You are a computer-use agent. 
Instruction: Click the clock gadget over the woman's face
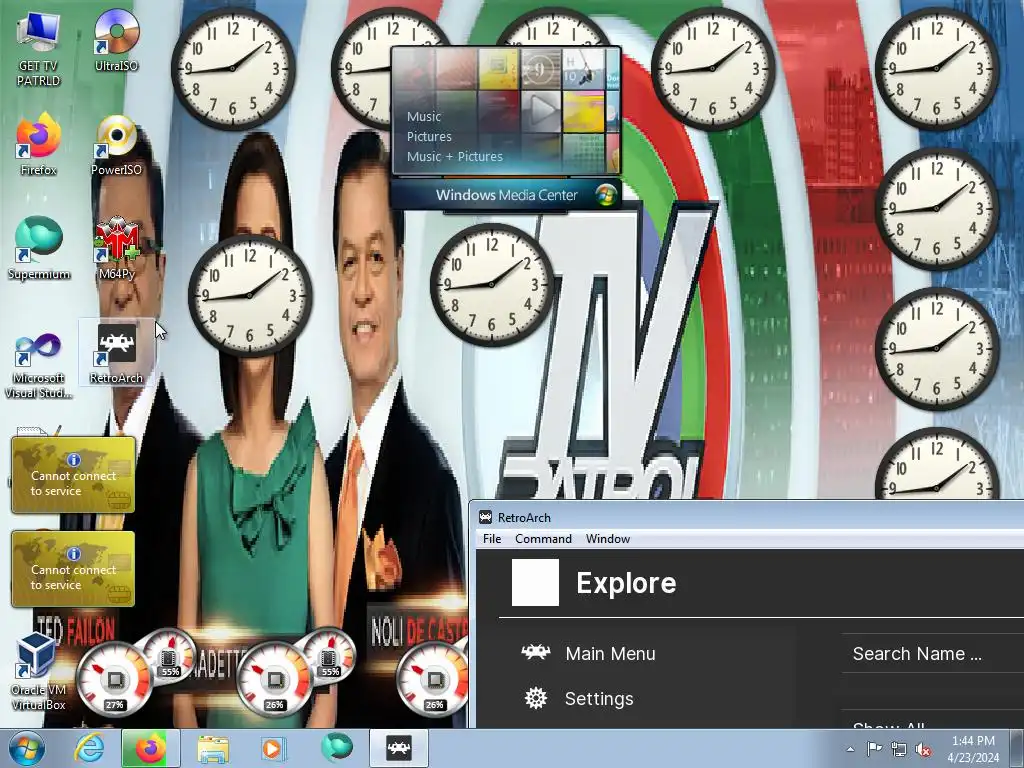(250, 295)
